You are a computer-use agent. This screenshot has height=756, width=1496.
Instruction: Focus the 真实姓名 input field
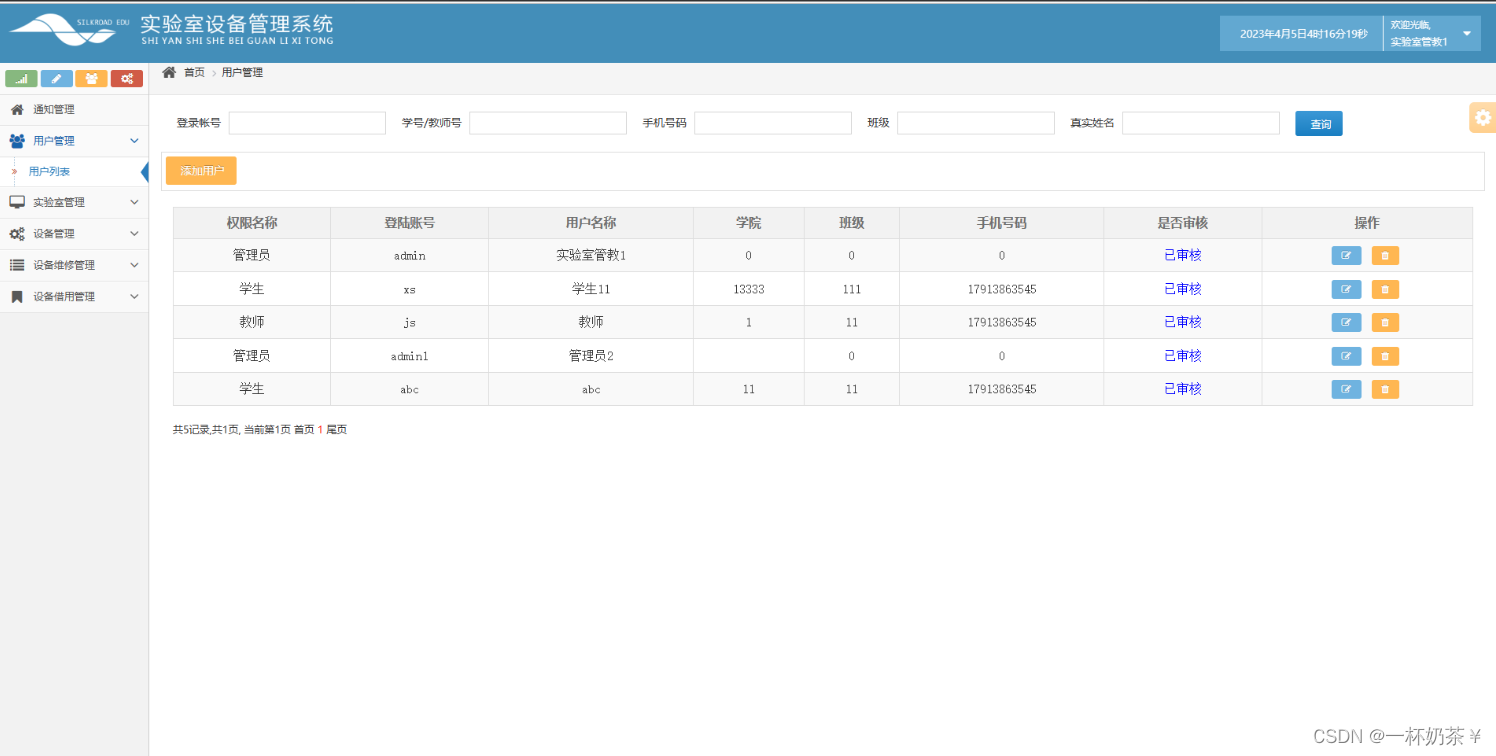coord(1201,123)
